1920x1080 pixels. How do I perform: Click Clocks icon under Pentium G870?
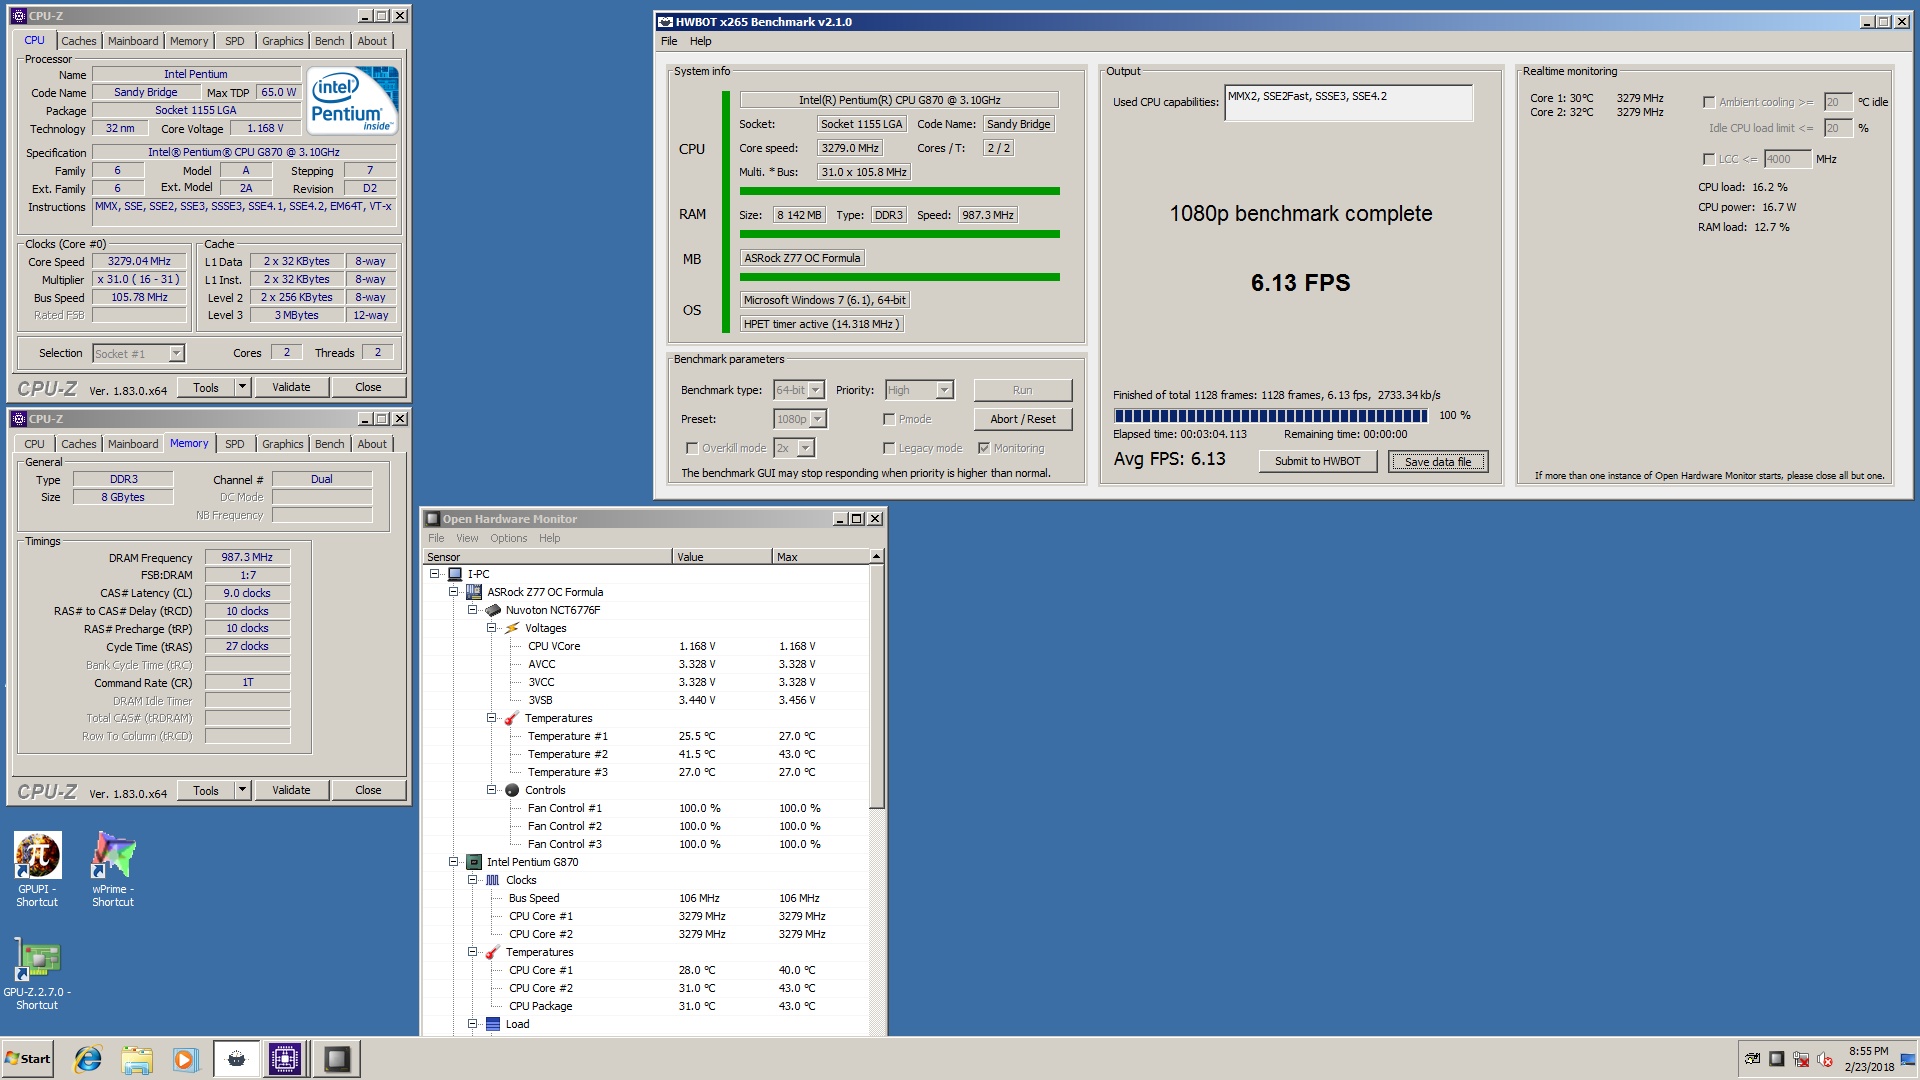493,880
